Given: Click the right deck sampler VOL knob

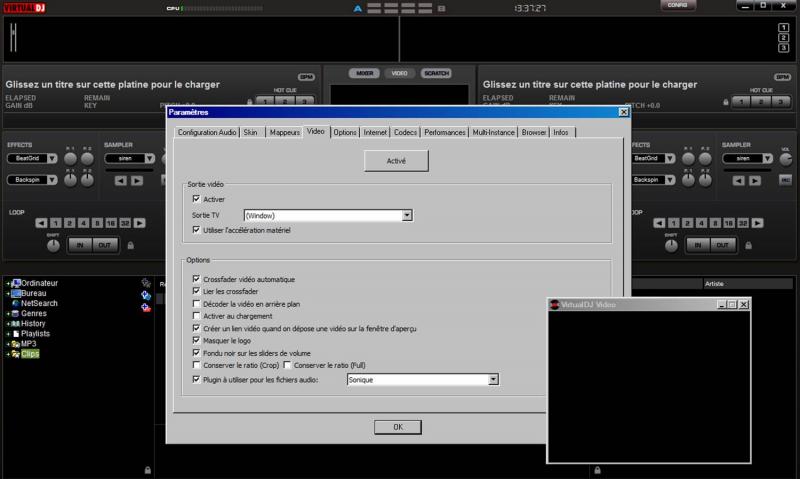Looking at the screenshot, I should (x=785, y=160).
